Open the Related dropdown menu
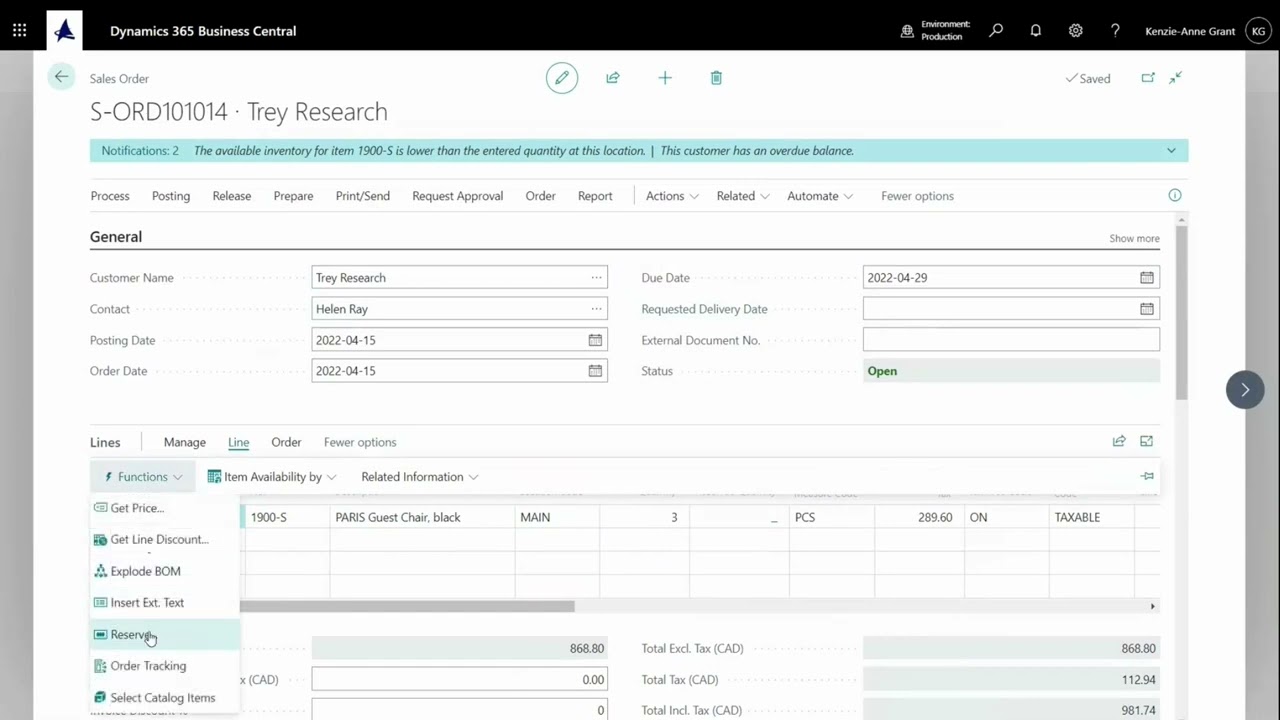 click(743, 196)
